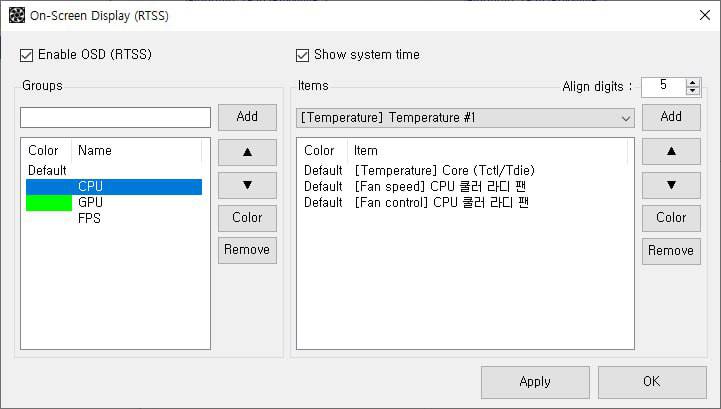The image size is (721, 409).
Task: Decrease Align digits value with down arrow
Action: point(693,91)
